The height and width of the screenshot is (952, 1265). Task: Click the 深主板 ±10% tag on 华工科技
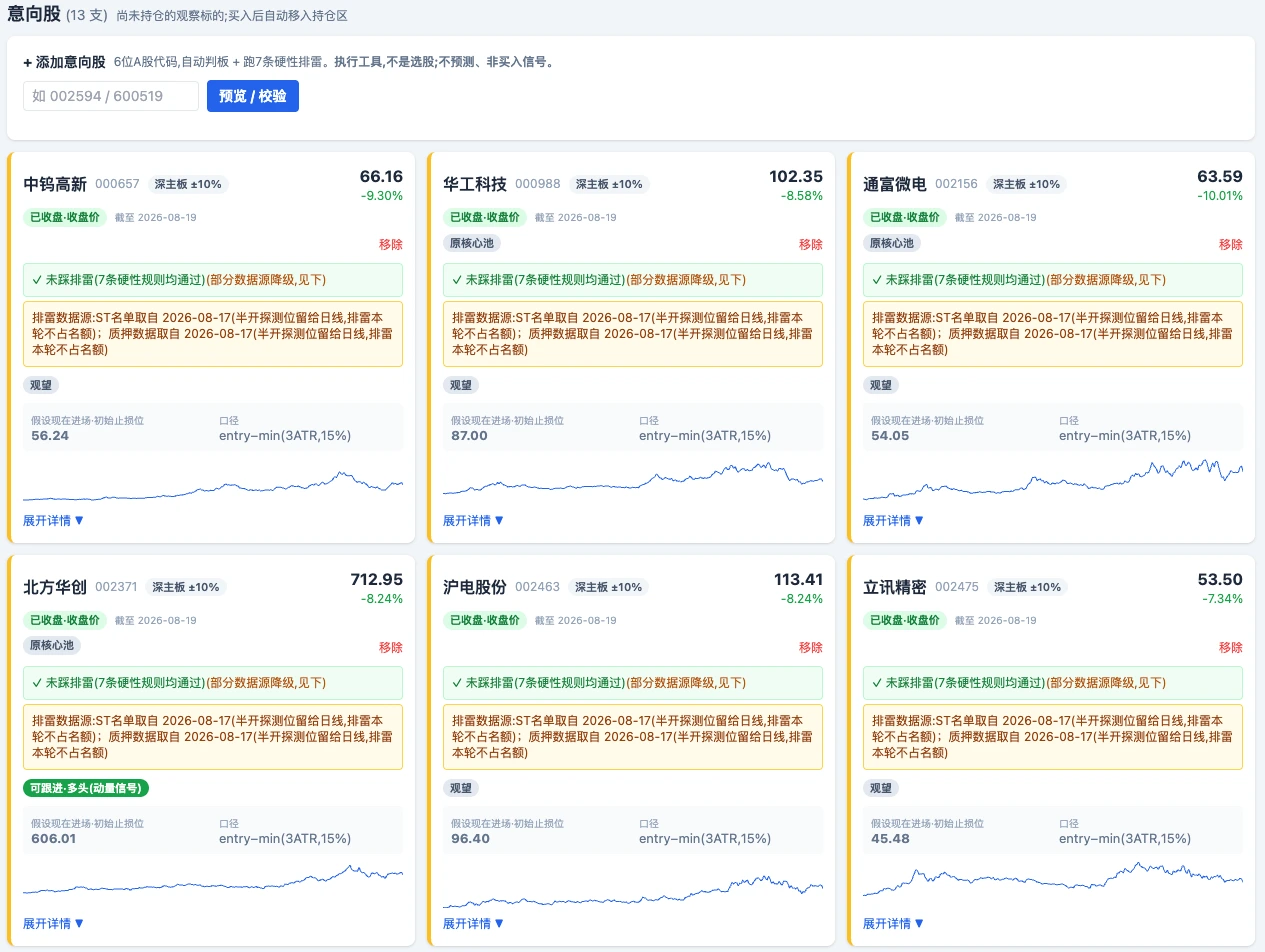click(609, 184)
